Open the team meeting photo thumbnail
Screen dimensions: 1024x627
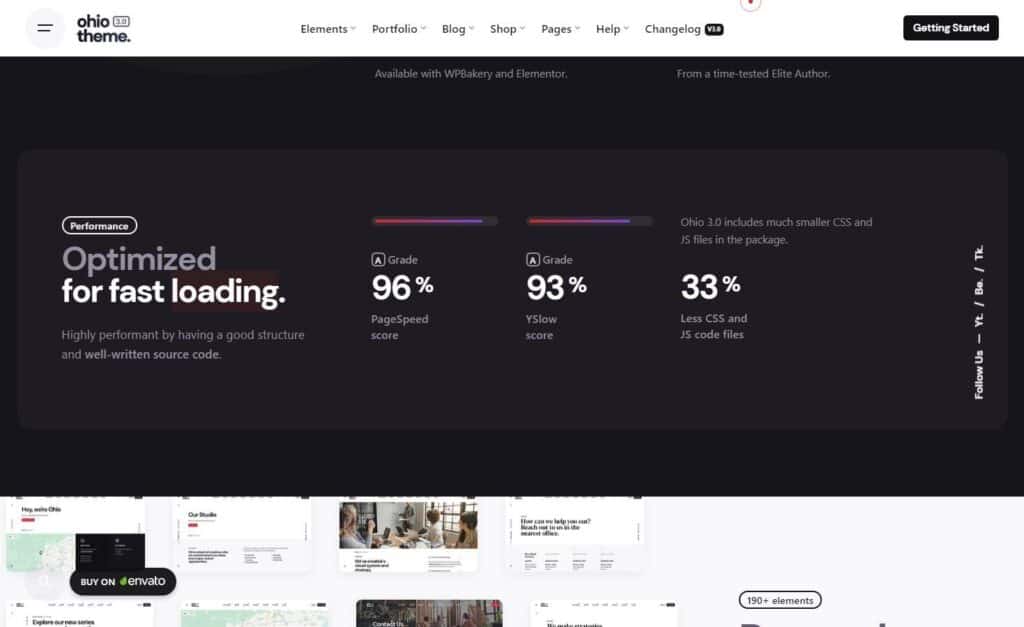[408, 536]
